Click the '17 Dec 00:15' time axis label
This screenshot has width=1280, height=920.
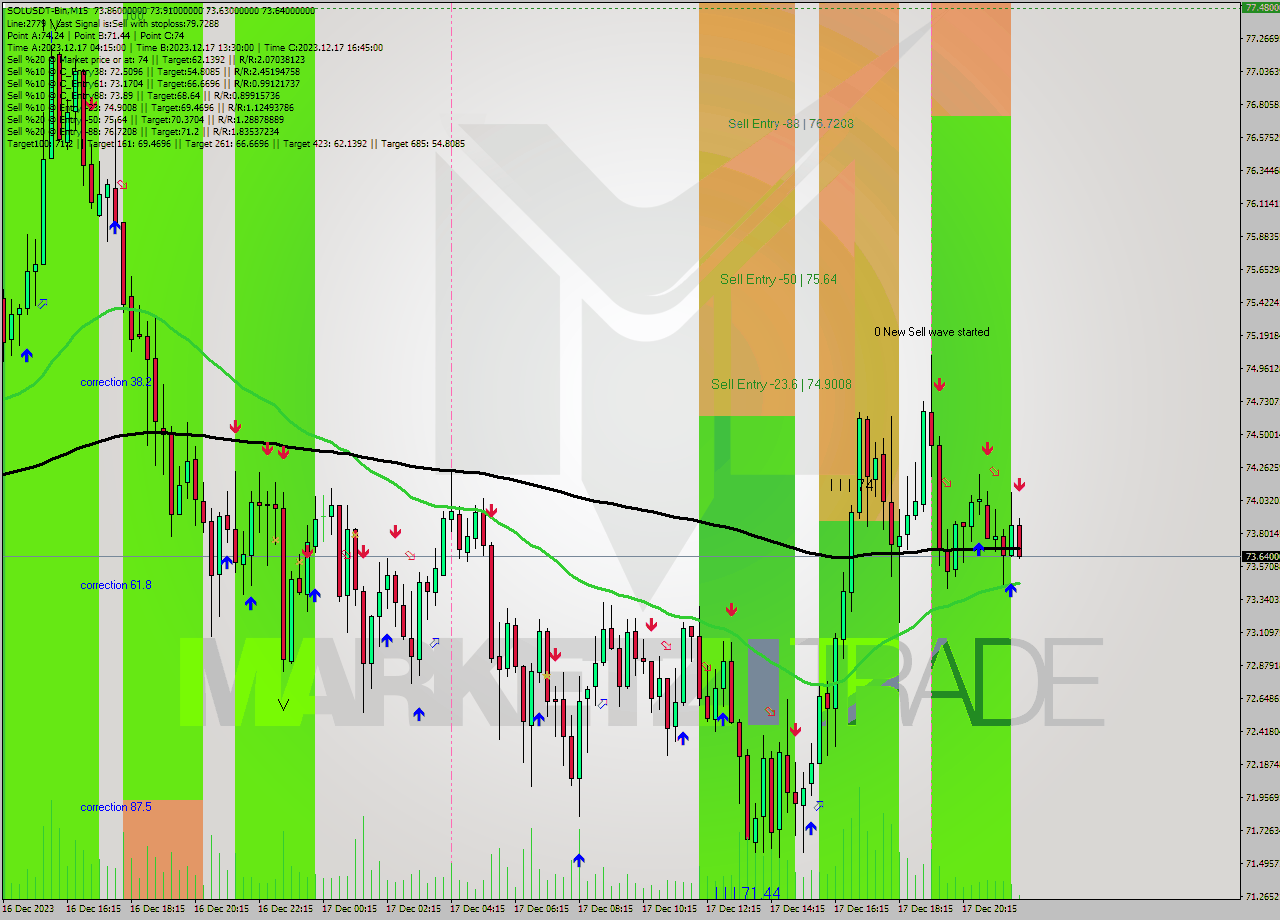coord(349,910)
